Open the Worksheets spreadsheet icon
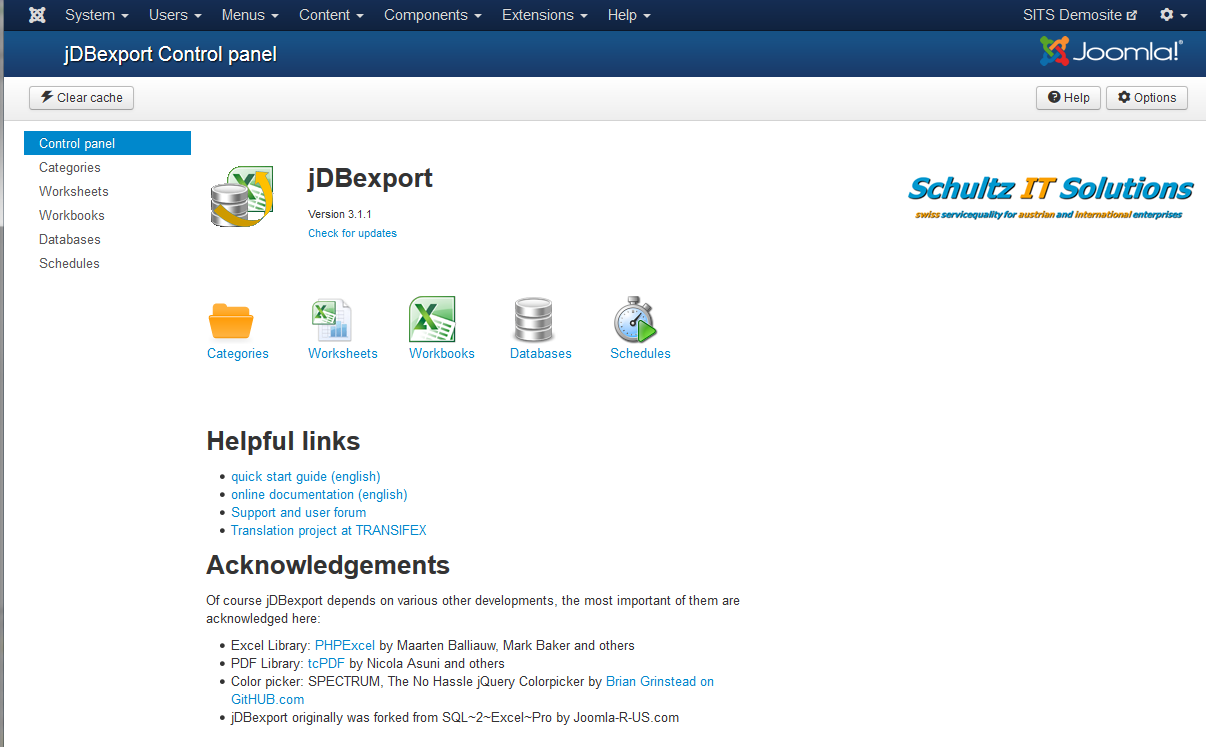1206x747 pixels. coord(331,320)
